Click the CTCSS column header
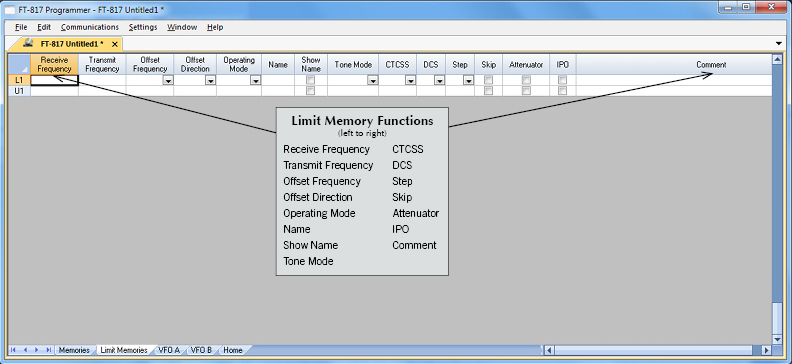This screenshot has width=792, height=364. 398,65
